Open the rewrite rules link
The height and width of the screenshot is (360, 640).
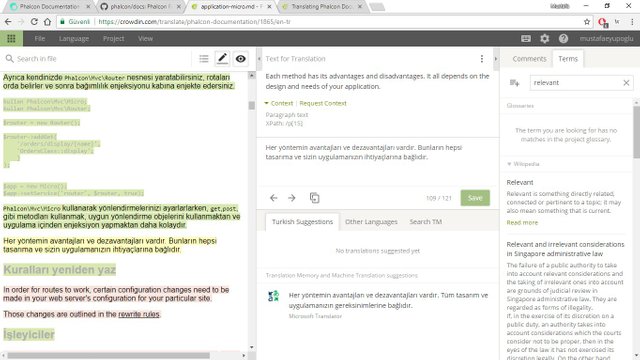pyautogui.click(x=139, y=314)
